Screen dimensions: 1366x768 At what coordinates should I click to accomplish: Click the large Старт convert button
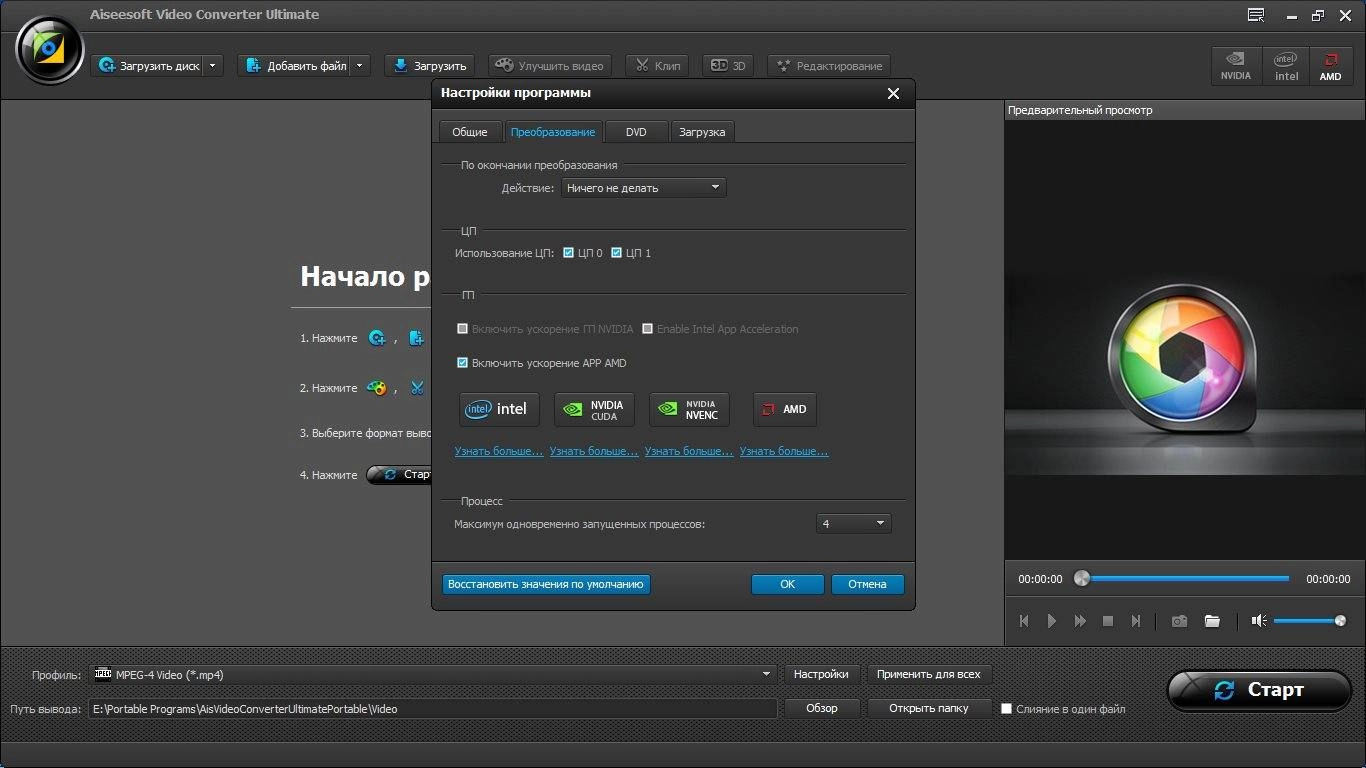[x=1259, y=690]
